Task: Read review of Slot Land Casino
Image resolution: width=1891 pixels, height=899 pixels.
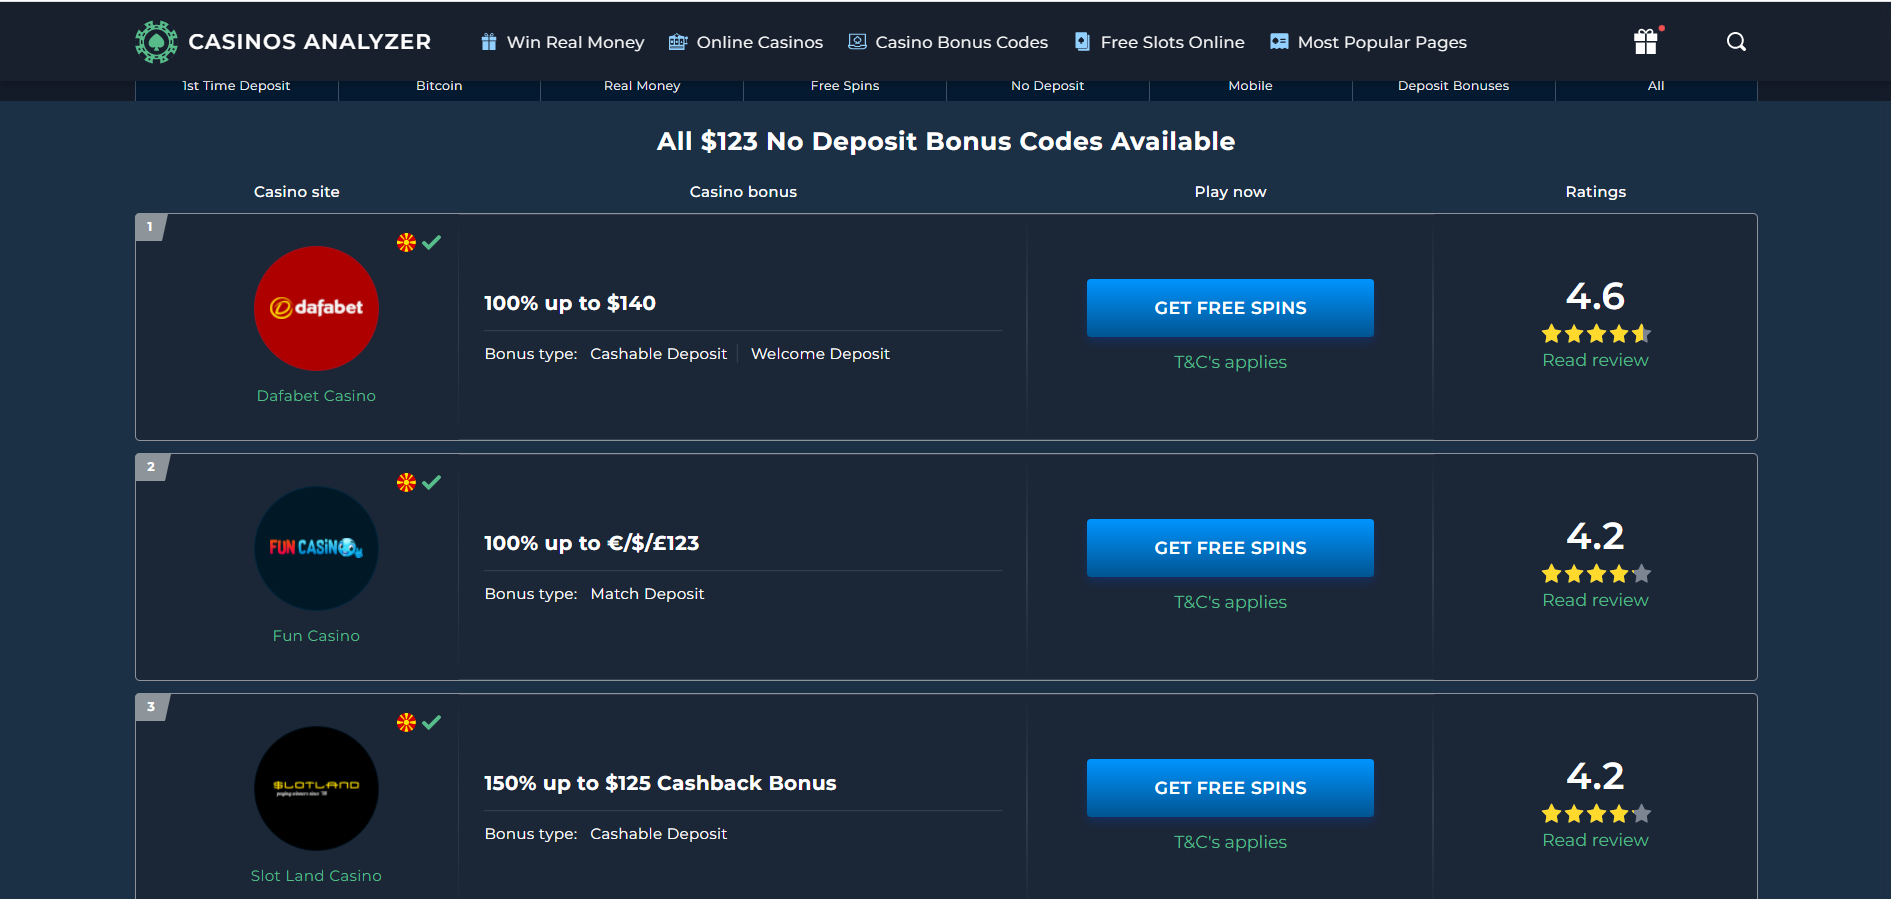Action: 1596,840
